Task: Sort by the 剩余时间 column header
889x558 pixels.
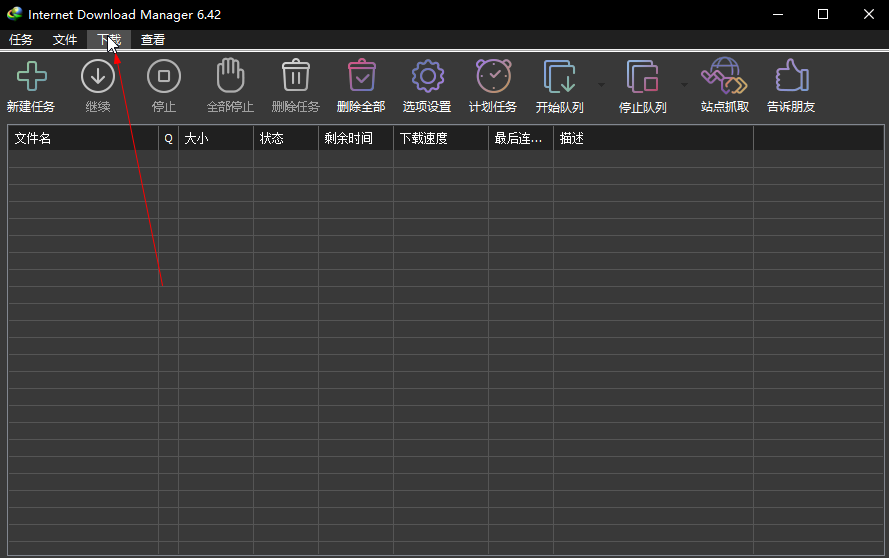Action: click(x=356, y=138)
